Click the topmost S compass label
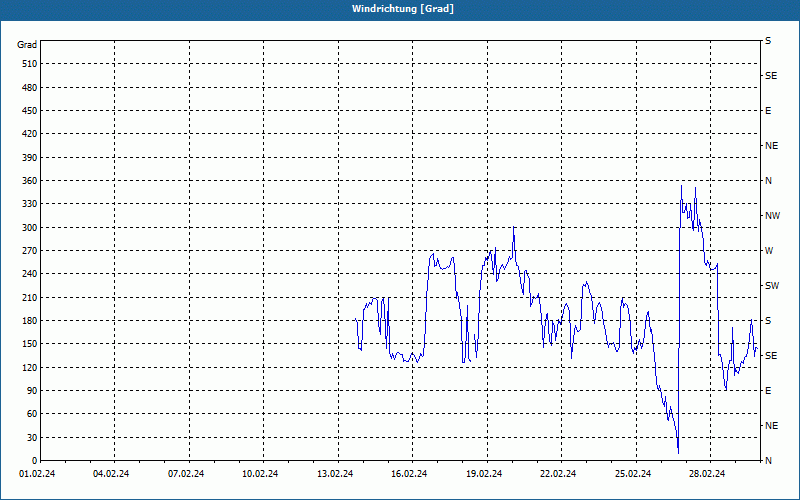 pyautogui.click(x=768, y=41)
